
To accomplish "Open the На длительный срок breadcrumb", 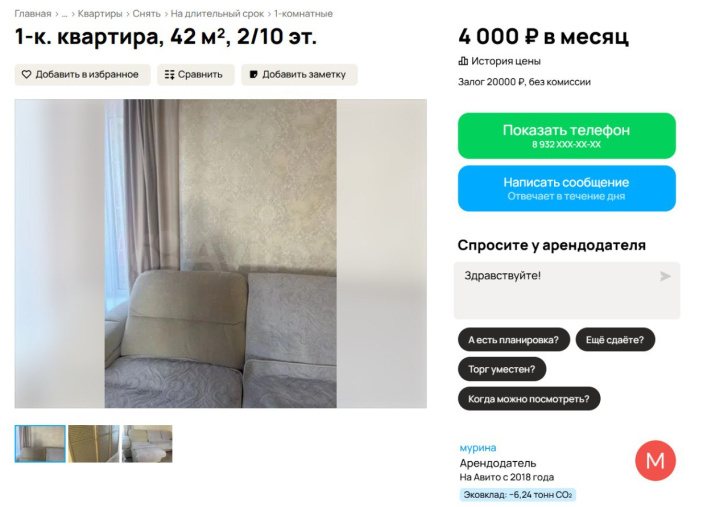I will click(217, 13).
